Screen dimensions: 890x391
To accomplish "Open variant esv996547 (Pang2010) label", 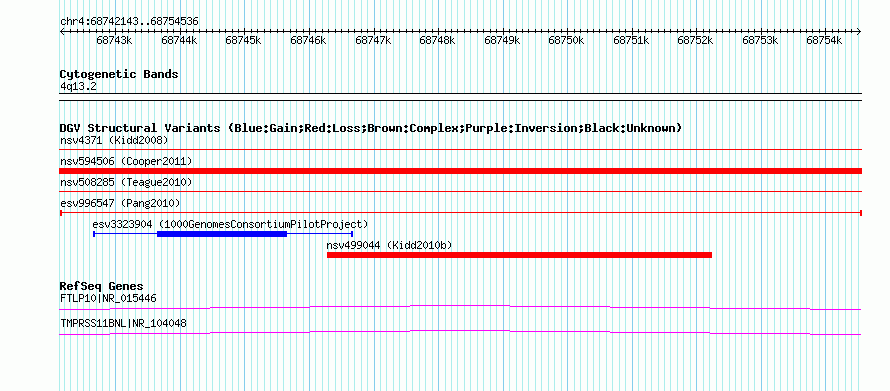I will (120, 203).
